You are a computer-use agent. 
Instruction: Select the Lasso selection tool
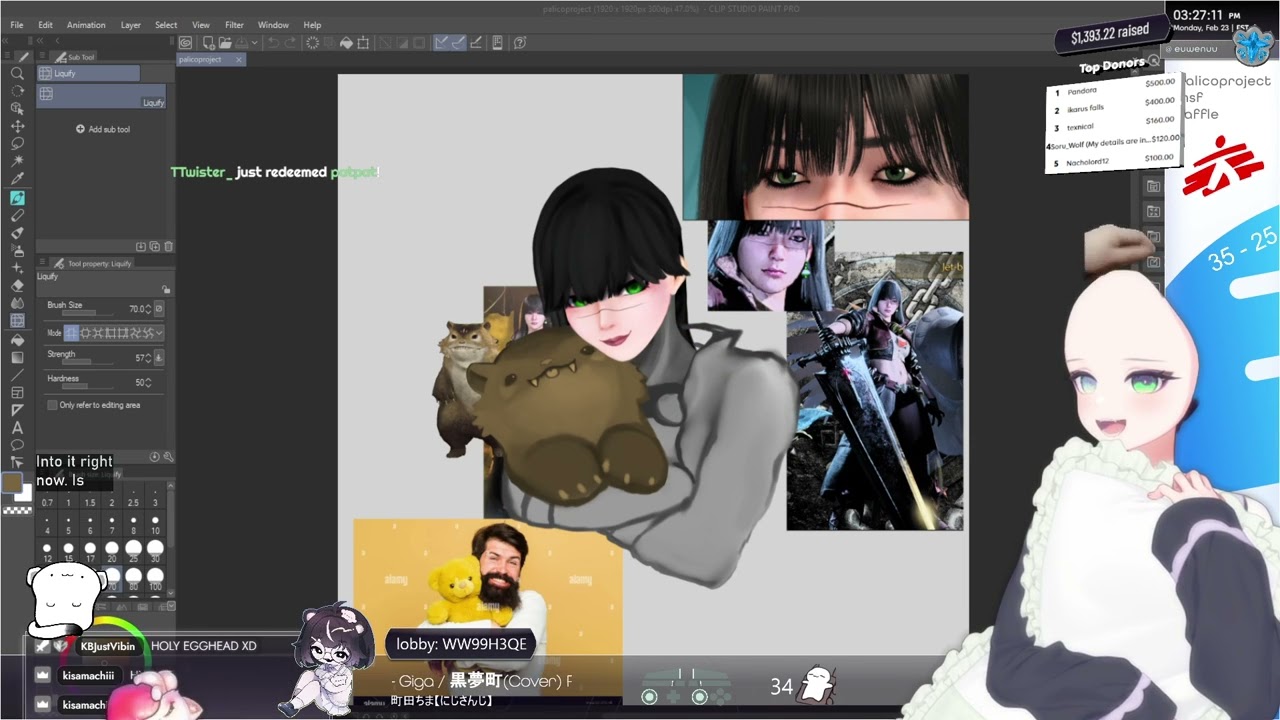17,143
